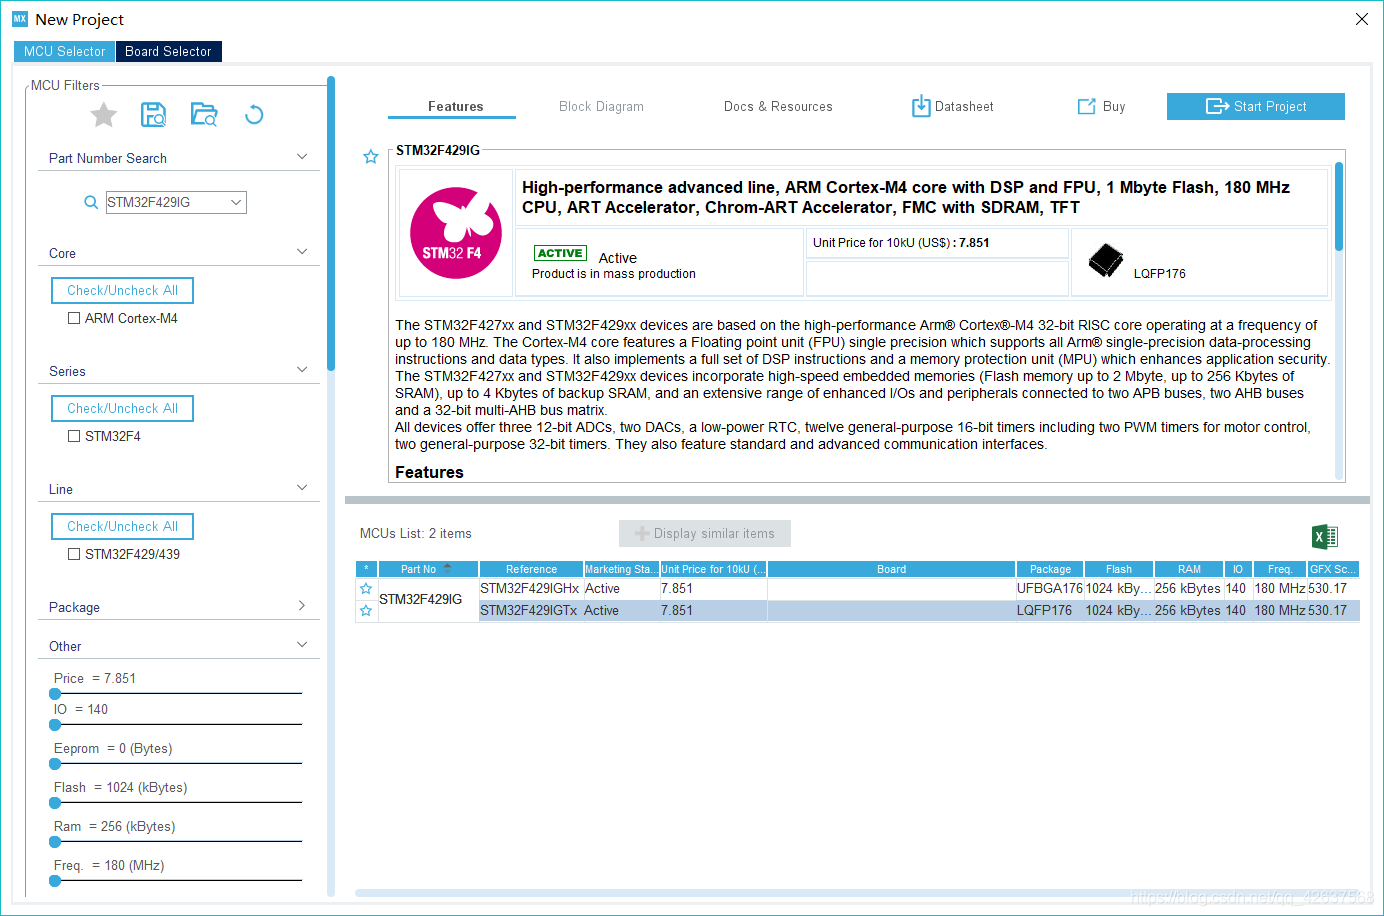Open the Features tab
1384x916 pixels.
[x=455, y=106]
